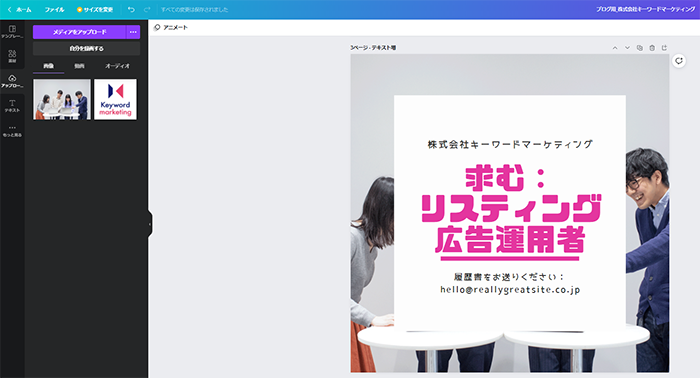The height and width of the screenshot is (378, 700).
Task: Open the Elements (素材) side panel icon
Action: (12, 56)
